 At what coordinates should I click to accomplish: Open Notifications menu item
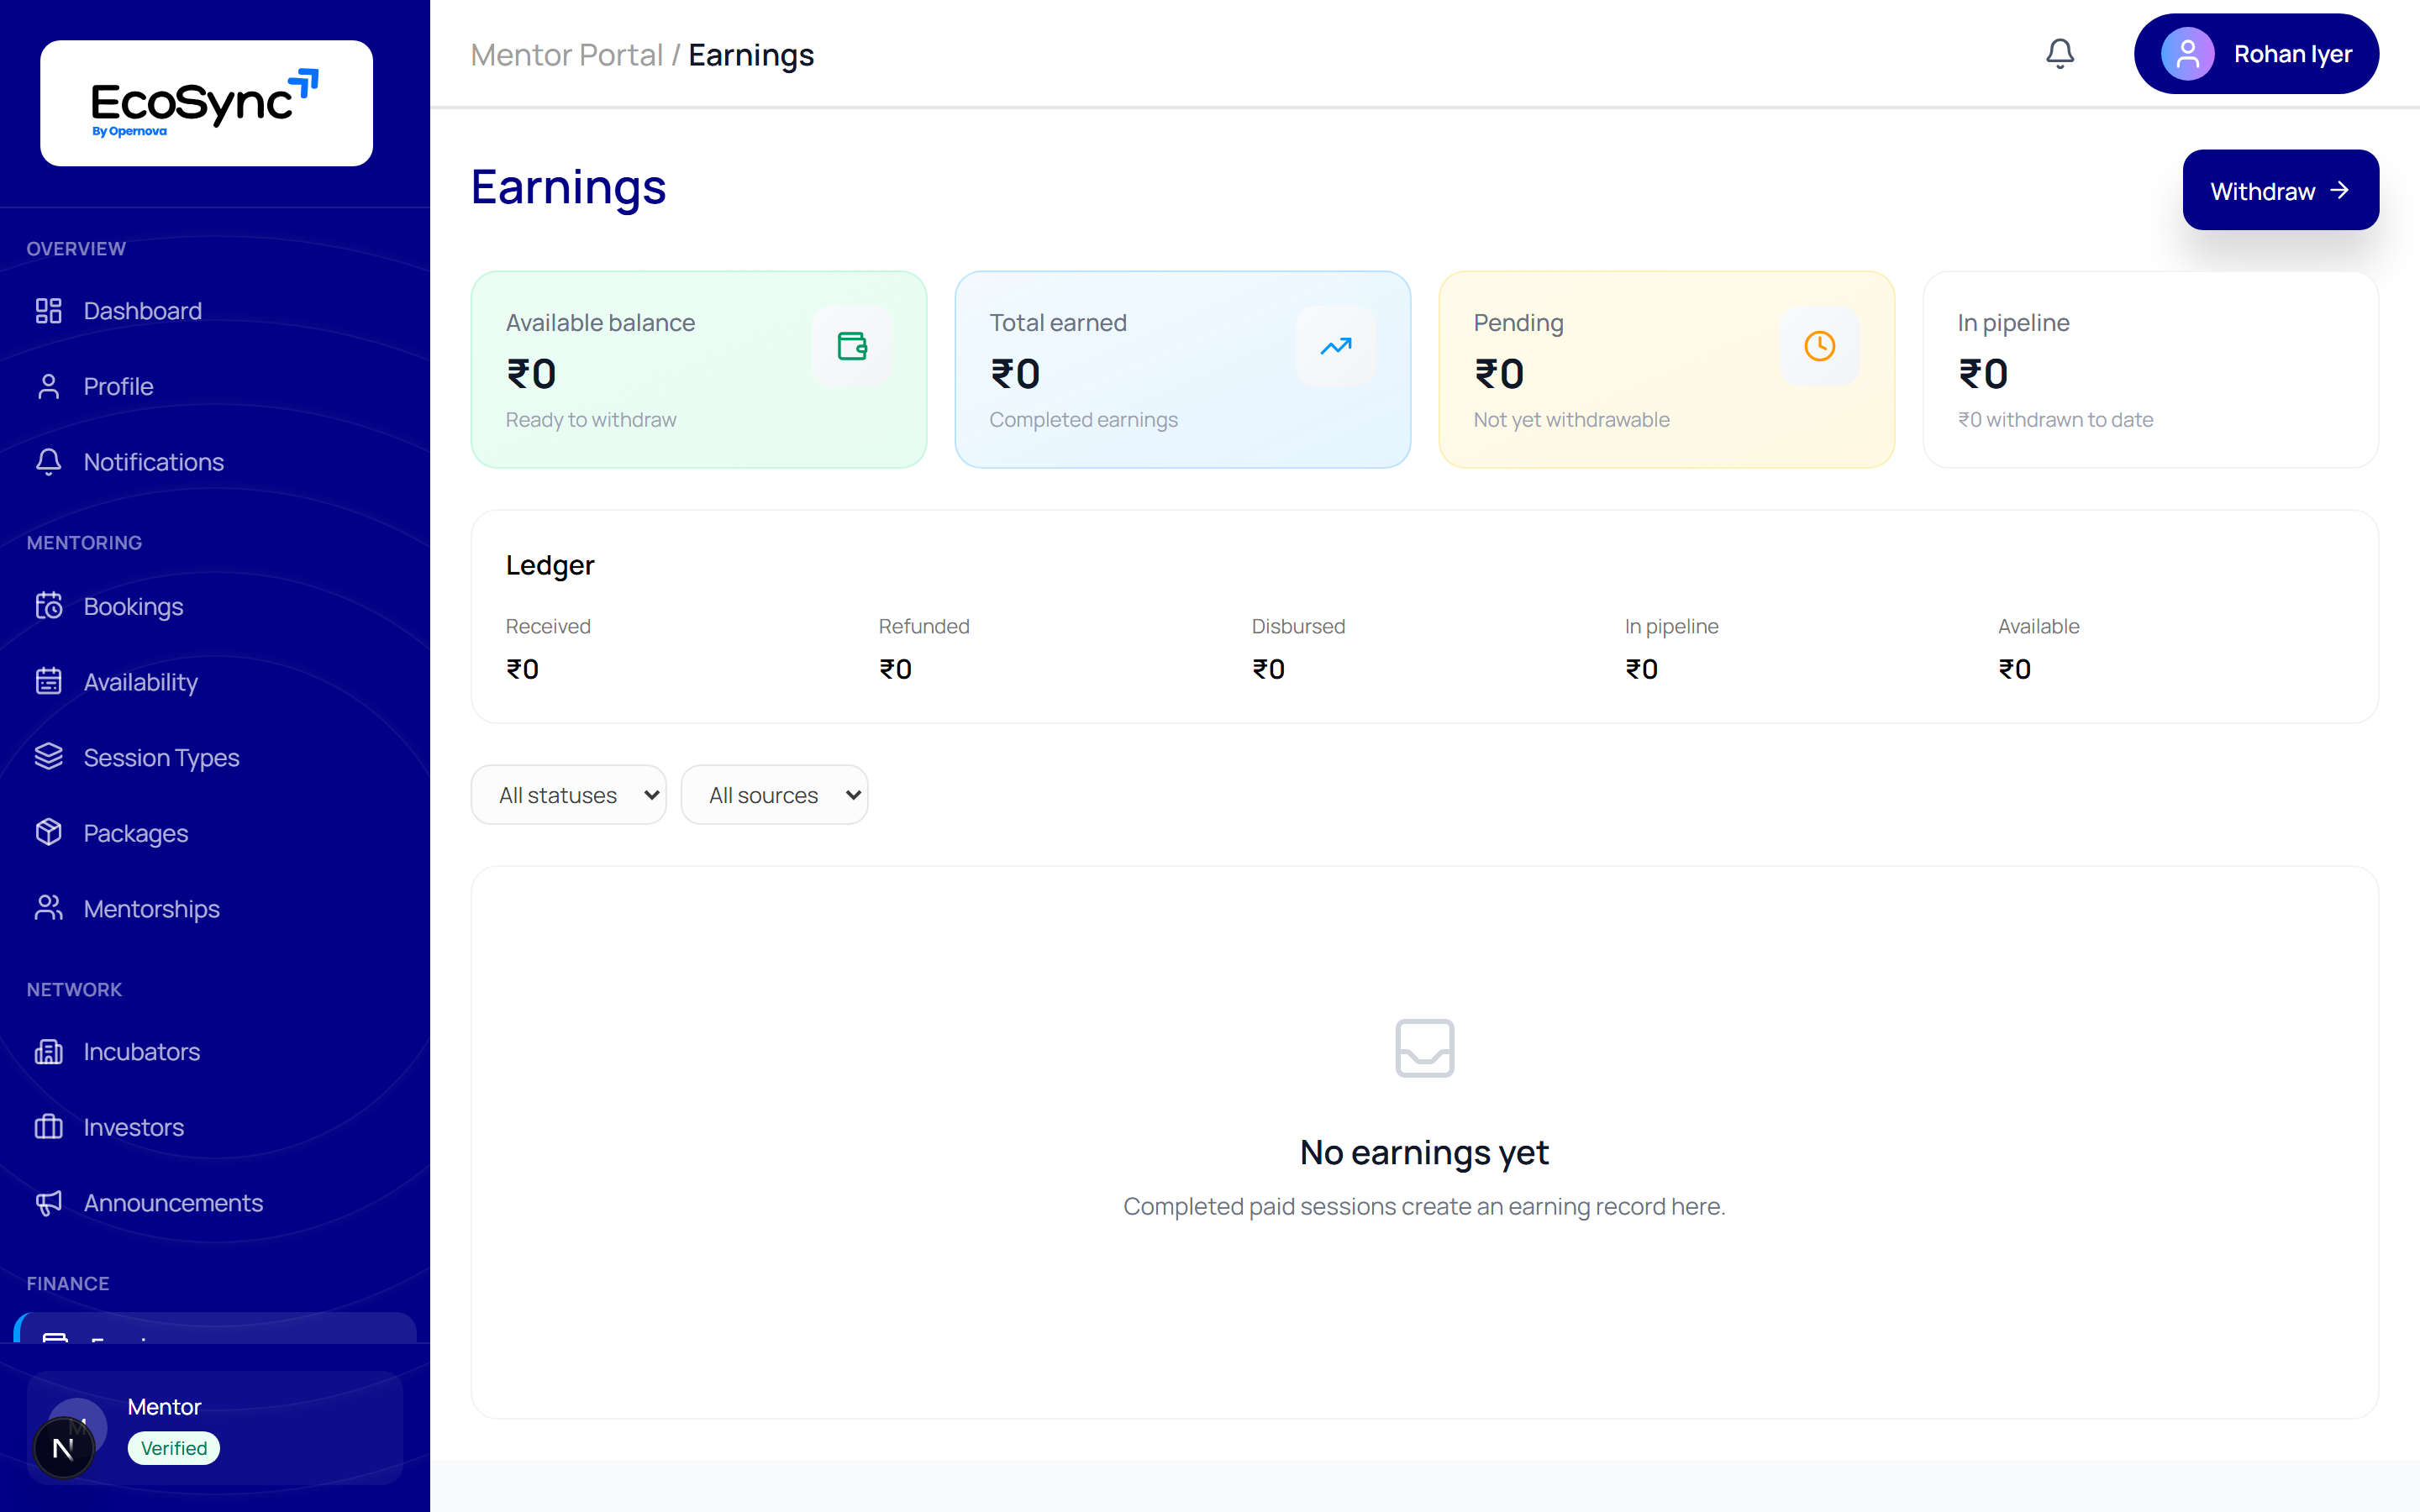click(215, 462)
